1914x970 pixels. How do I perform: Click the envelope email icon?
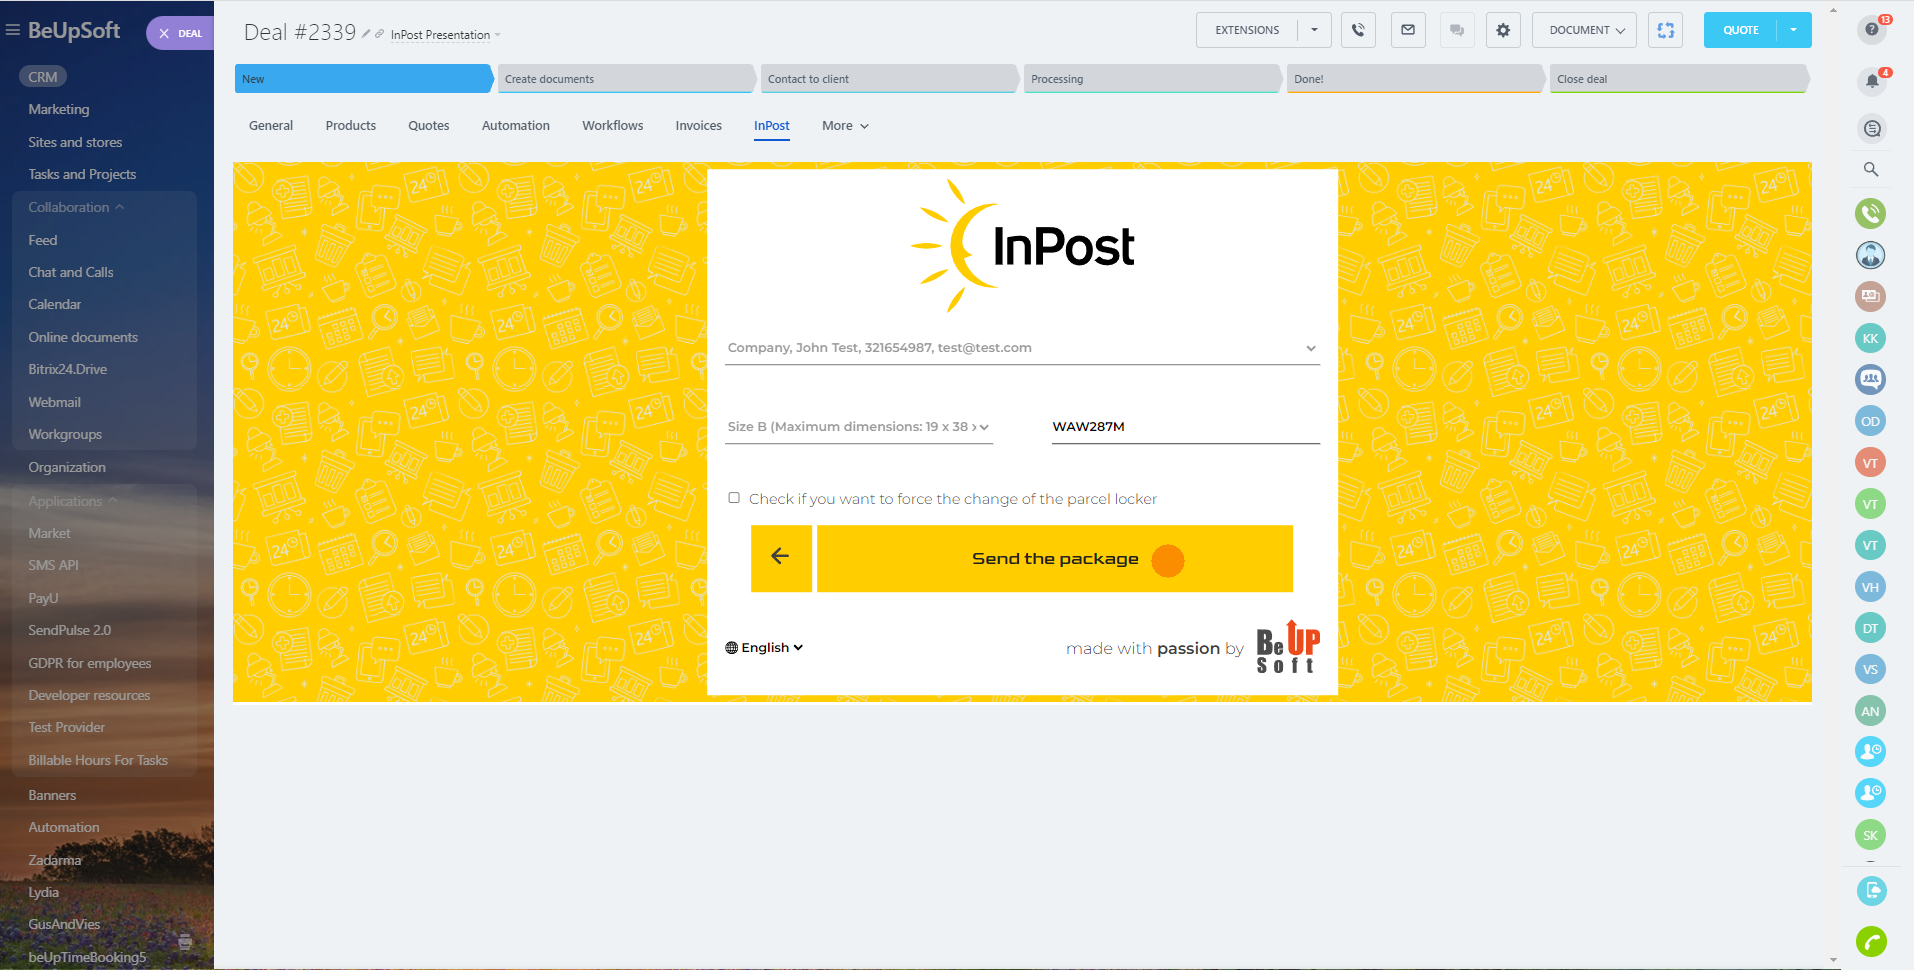tap(1408, 30)
